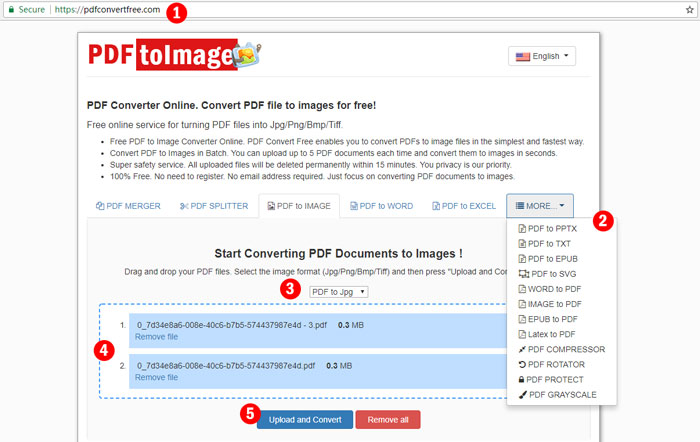Open the PDF to Jpg format dropdown
This screenshot has height=442, width=700.
point(338,292)
